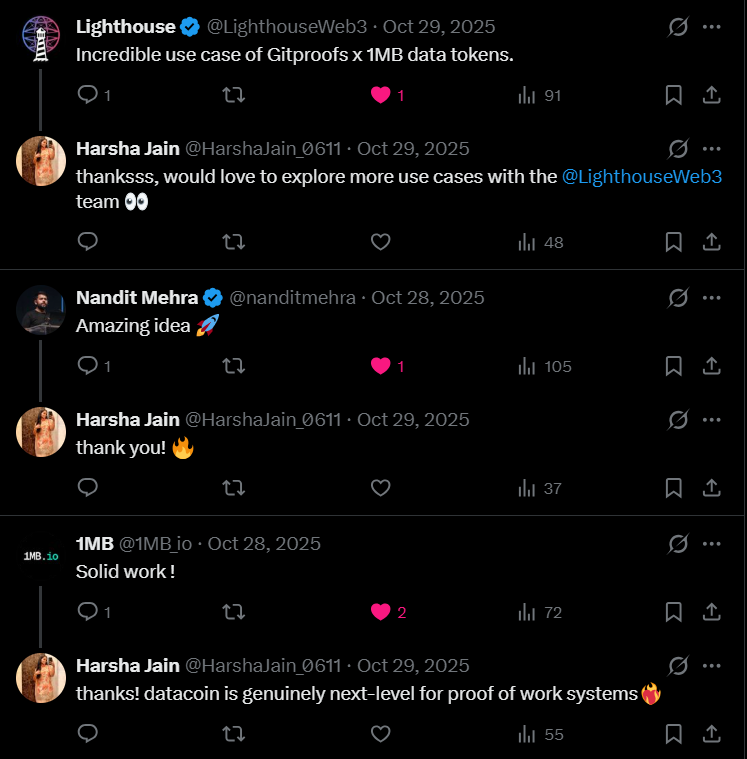Unlike Nandit Mehra's Amazing idea tweet
747x759 pixels.
380,366
